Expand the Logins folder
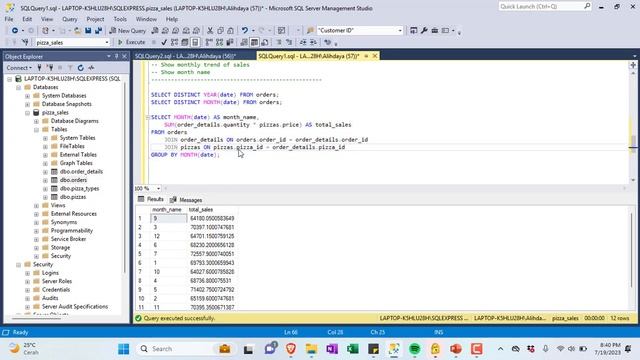Viewport: 640px width, 360px height. tap(27, 273)
